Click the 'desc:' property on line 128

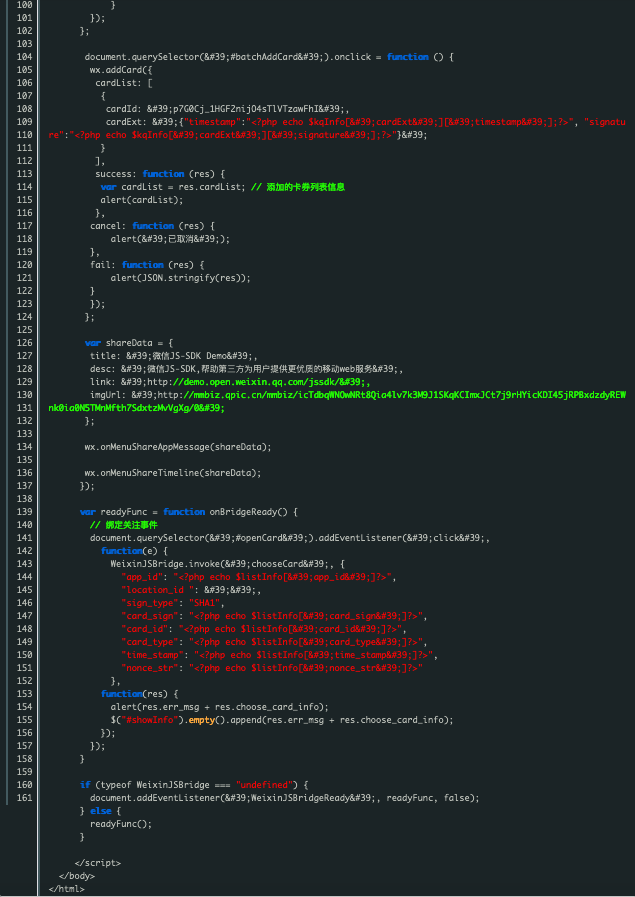[103, 369]
